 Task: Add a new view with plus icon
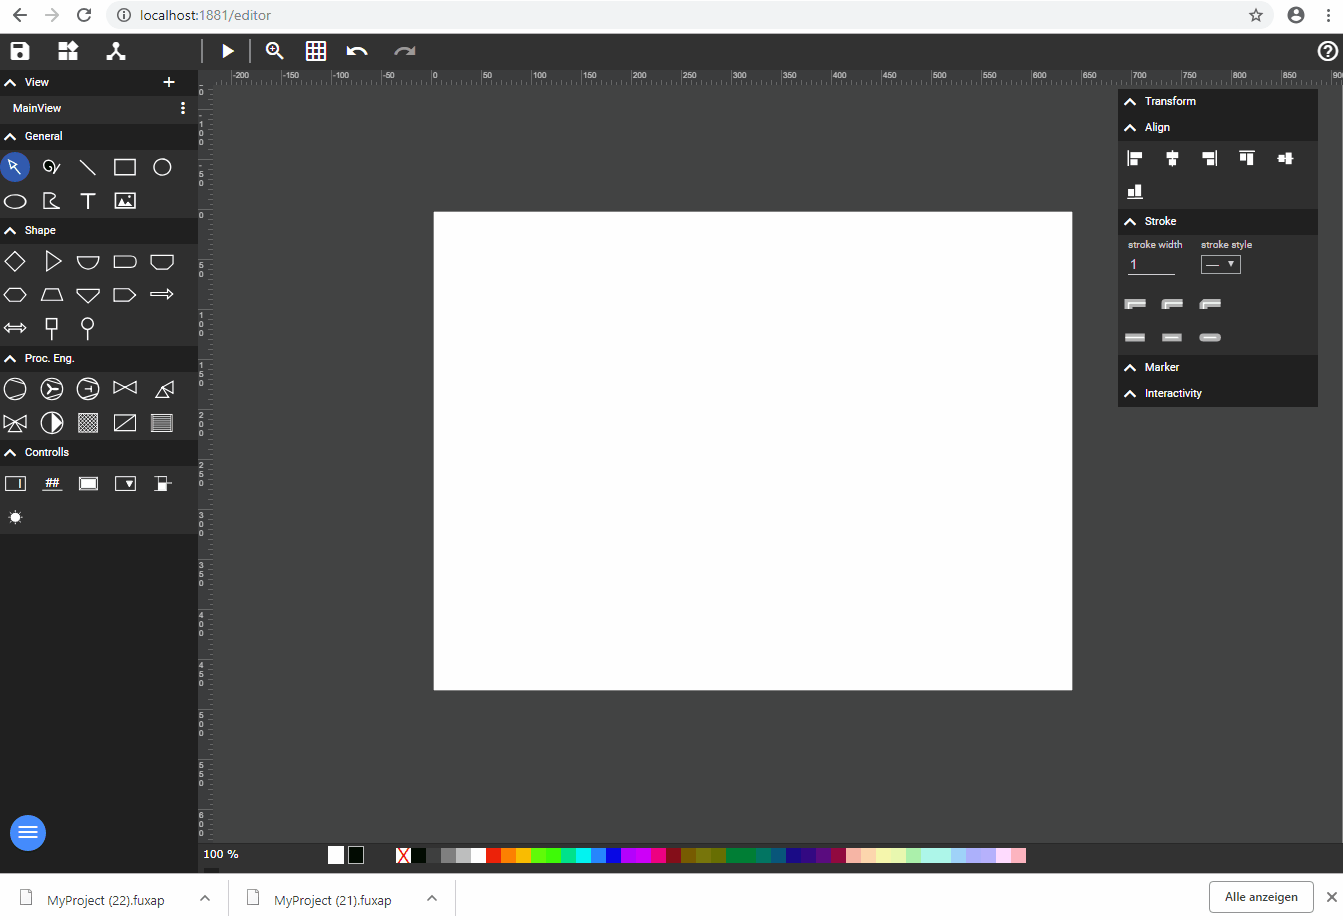(x=169, y=82)
